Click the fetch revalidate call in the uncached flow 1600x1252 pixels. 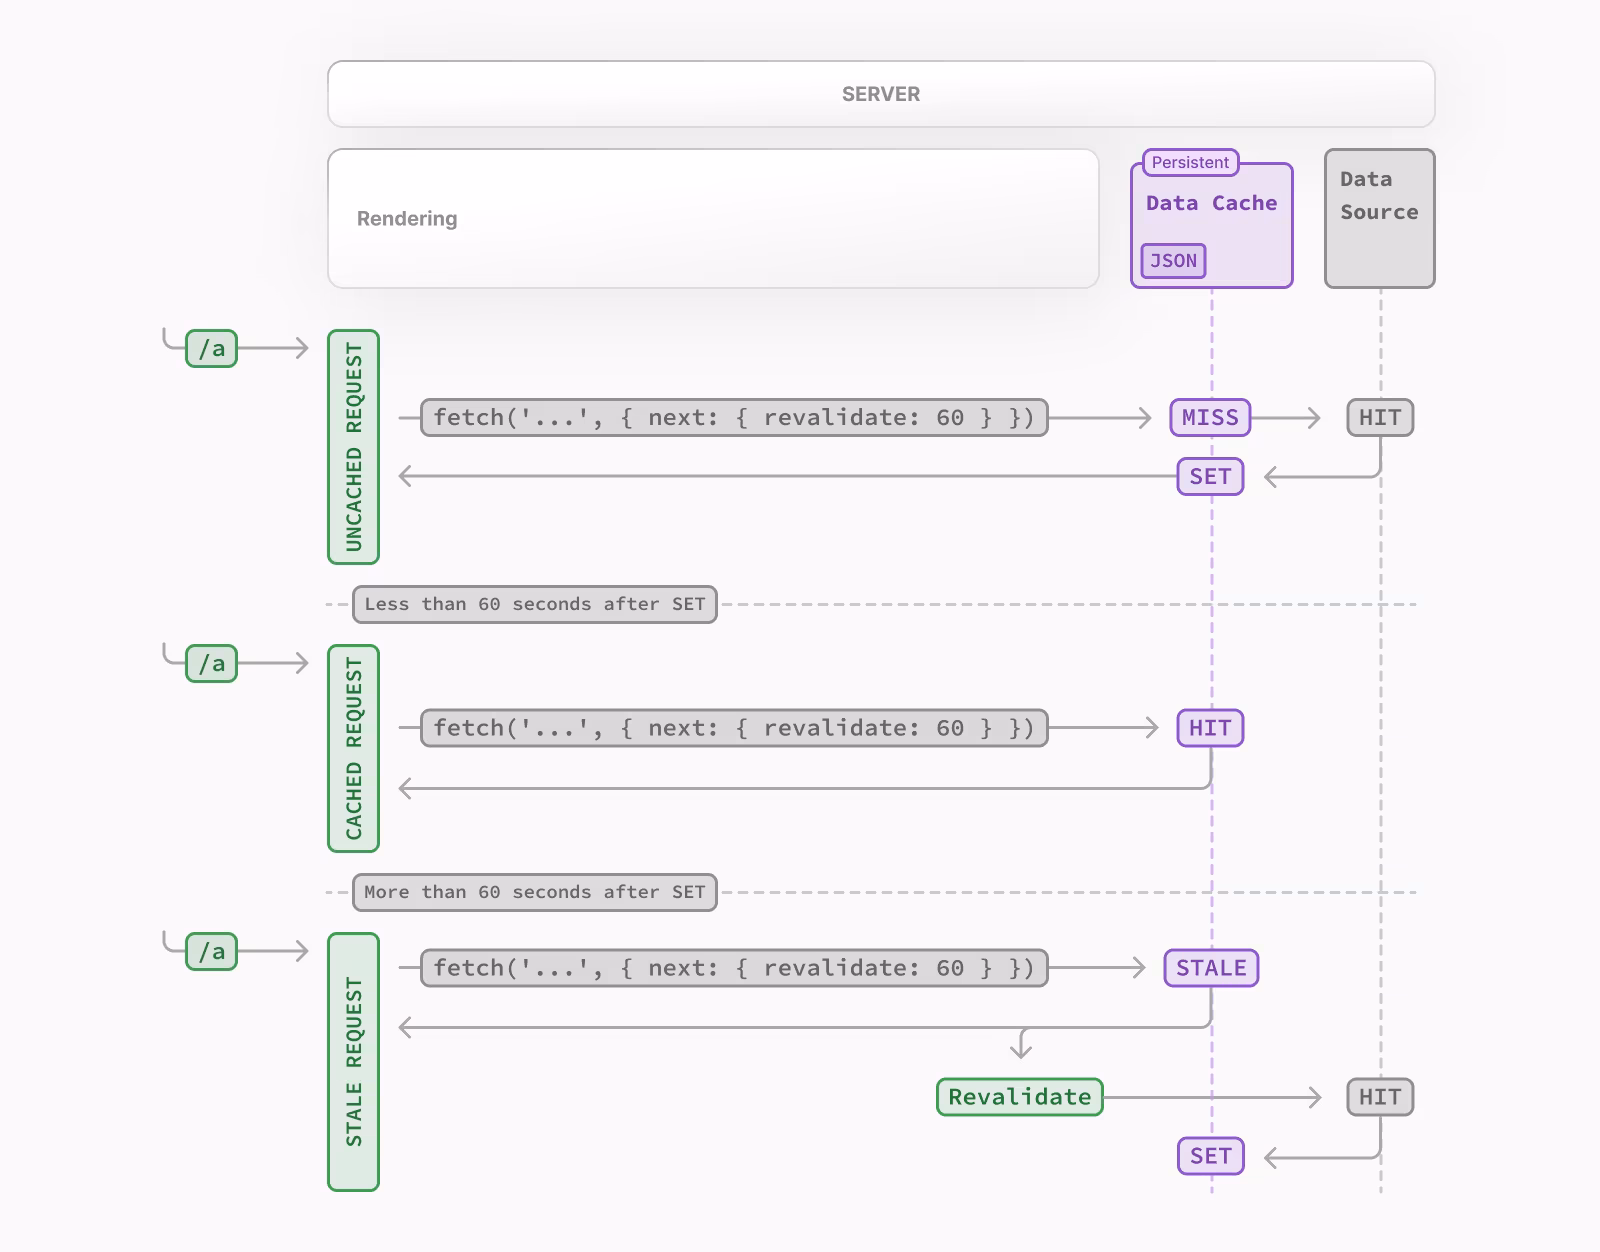[x=735, y=417]
